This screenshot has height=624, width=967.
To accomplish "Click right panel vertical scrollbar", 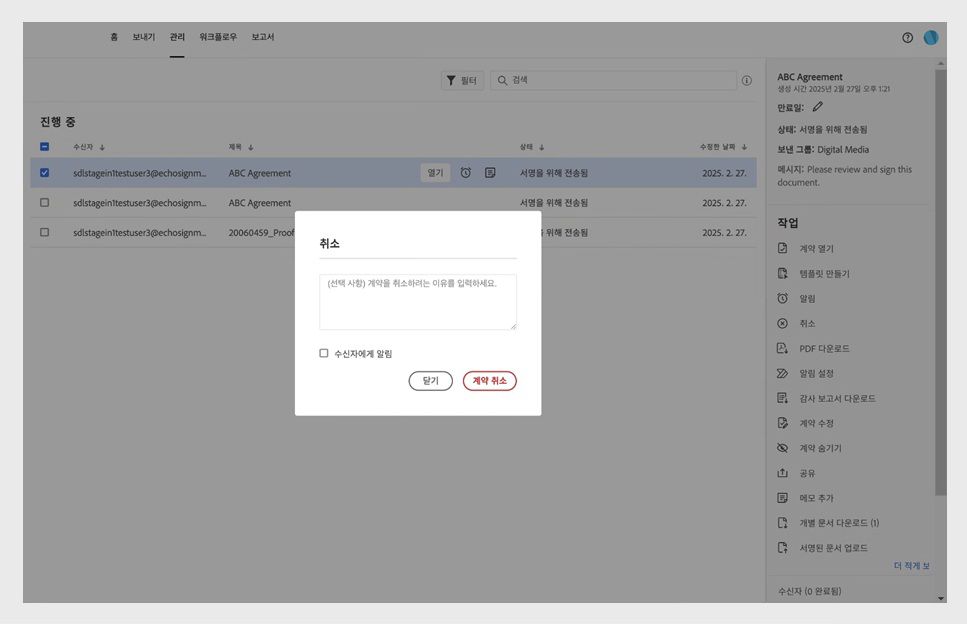I will (940, 282).
